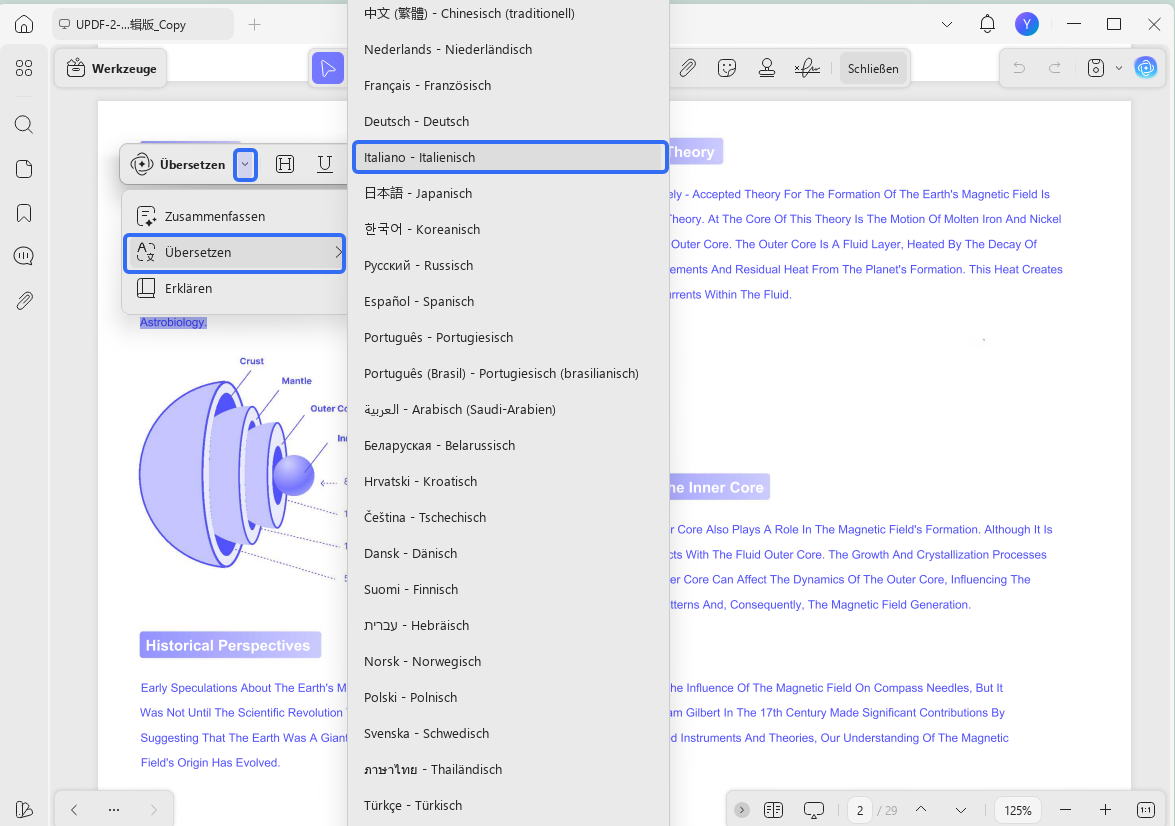Viewport: 1175px width, 826px height.
Task: Open the Übersetzen submenu entry
Action: [235, 253]
